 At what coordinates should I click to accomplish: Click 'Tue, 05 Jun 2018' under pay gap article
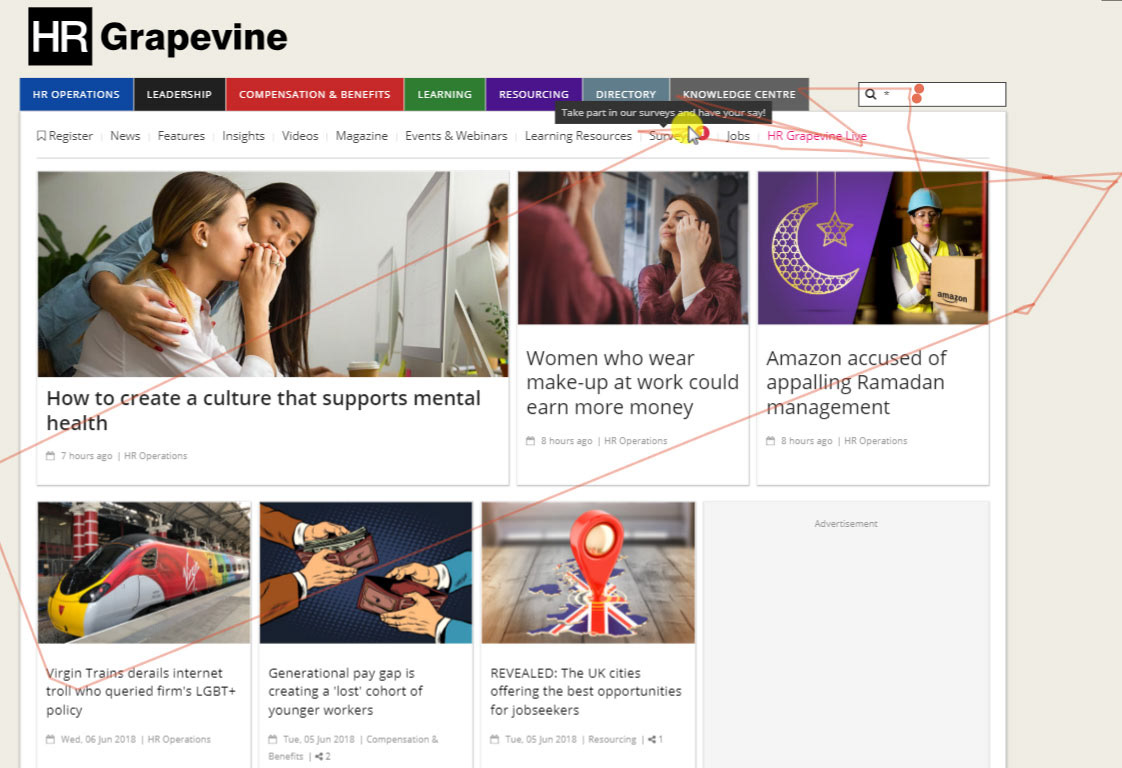pyautogui.click(x=319, y=739)
